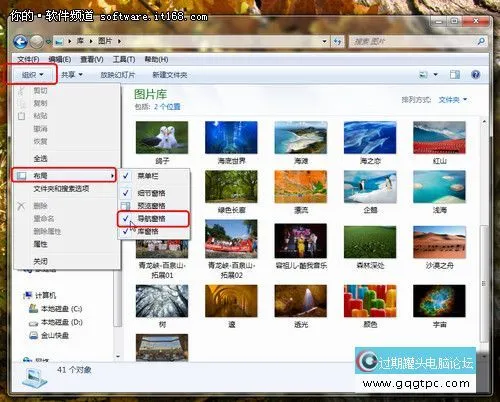
Task: Toggle 库窗格 library pane checkmark
Action: coord(125,231)
